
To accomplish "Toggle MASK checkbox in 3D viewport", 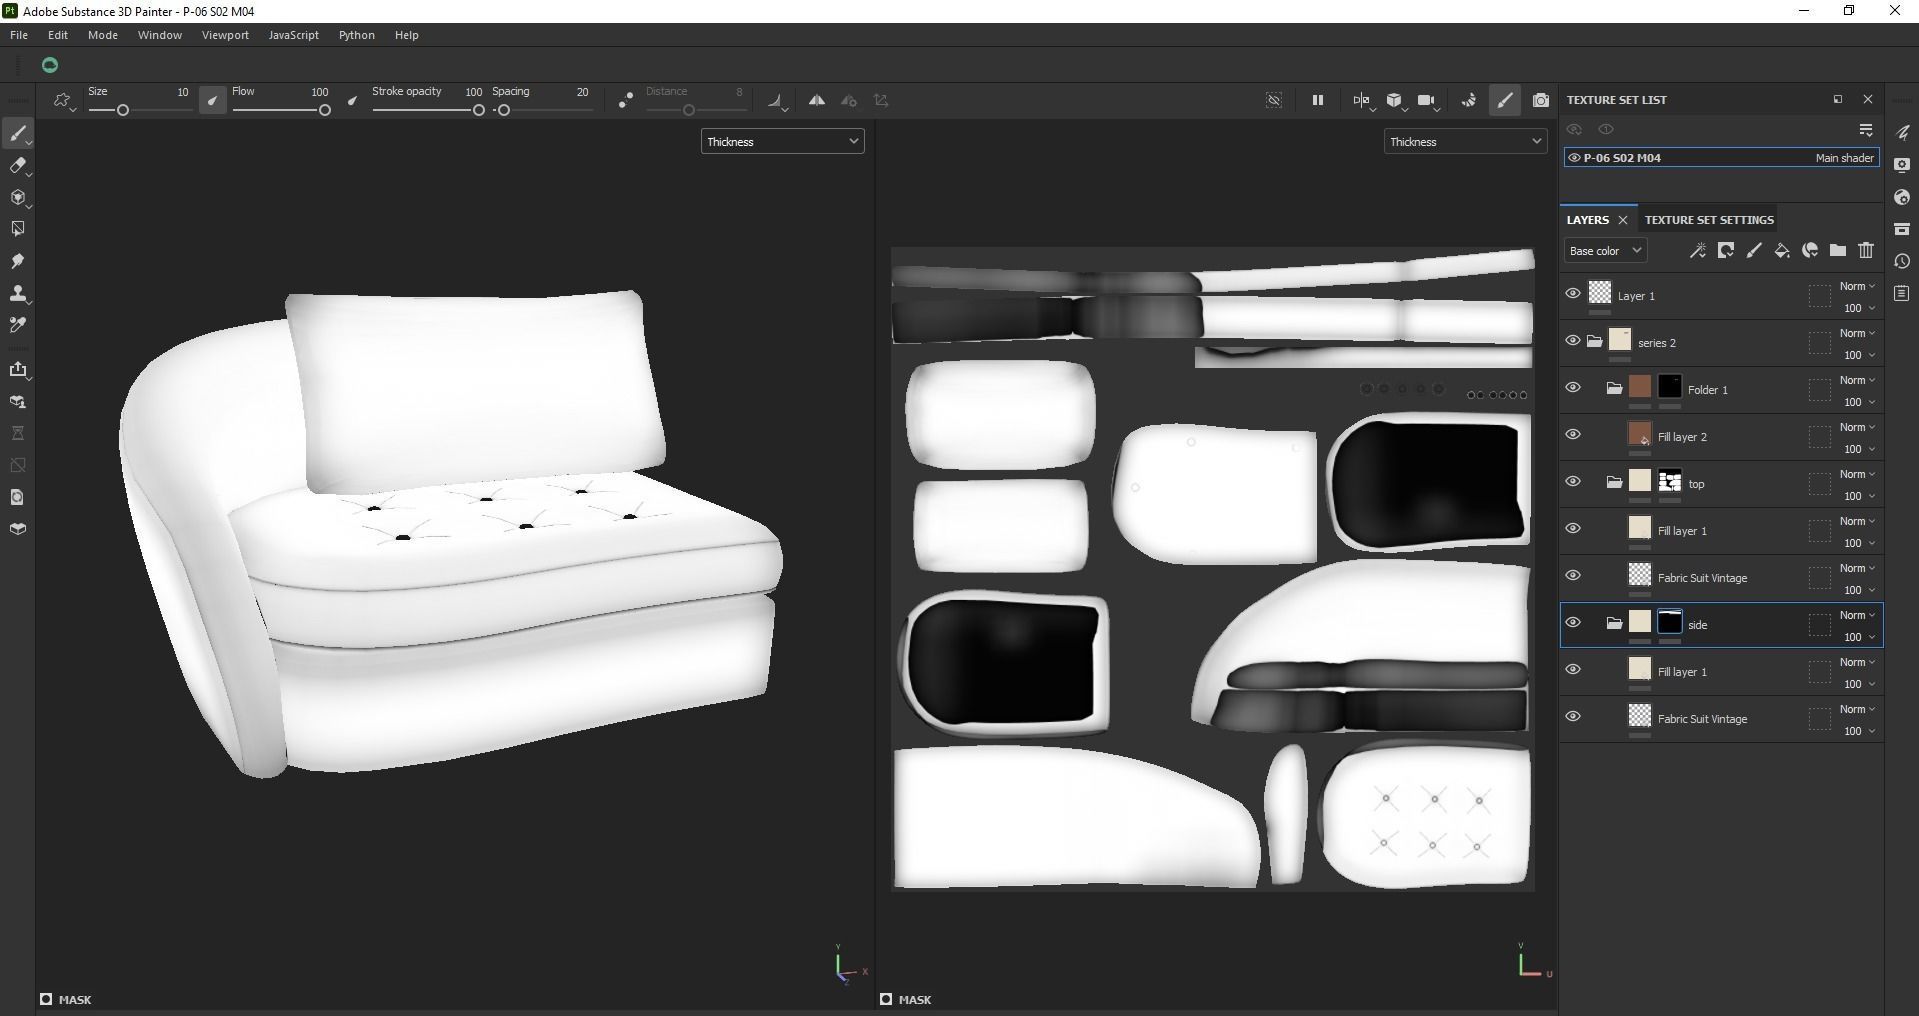I will tap(46, 999).
